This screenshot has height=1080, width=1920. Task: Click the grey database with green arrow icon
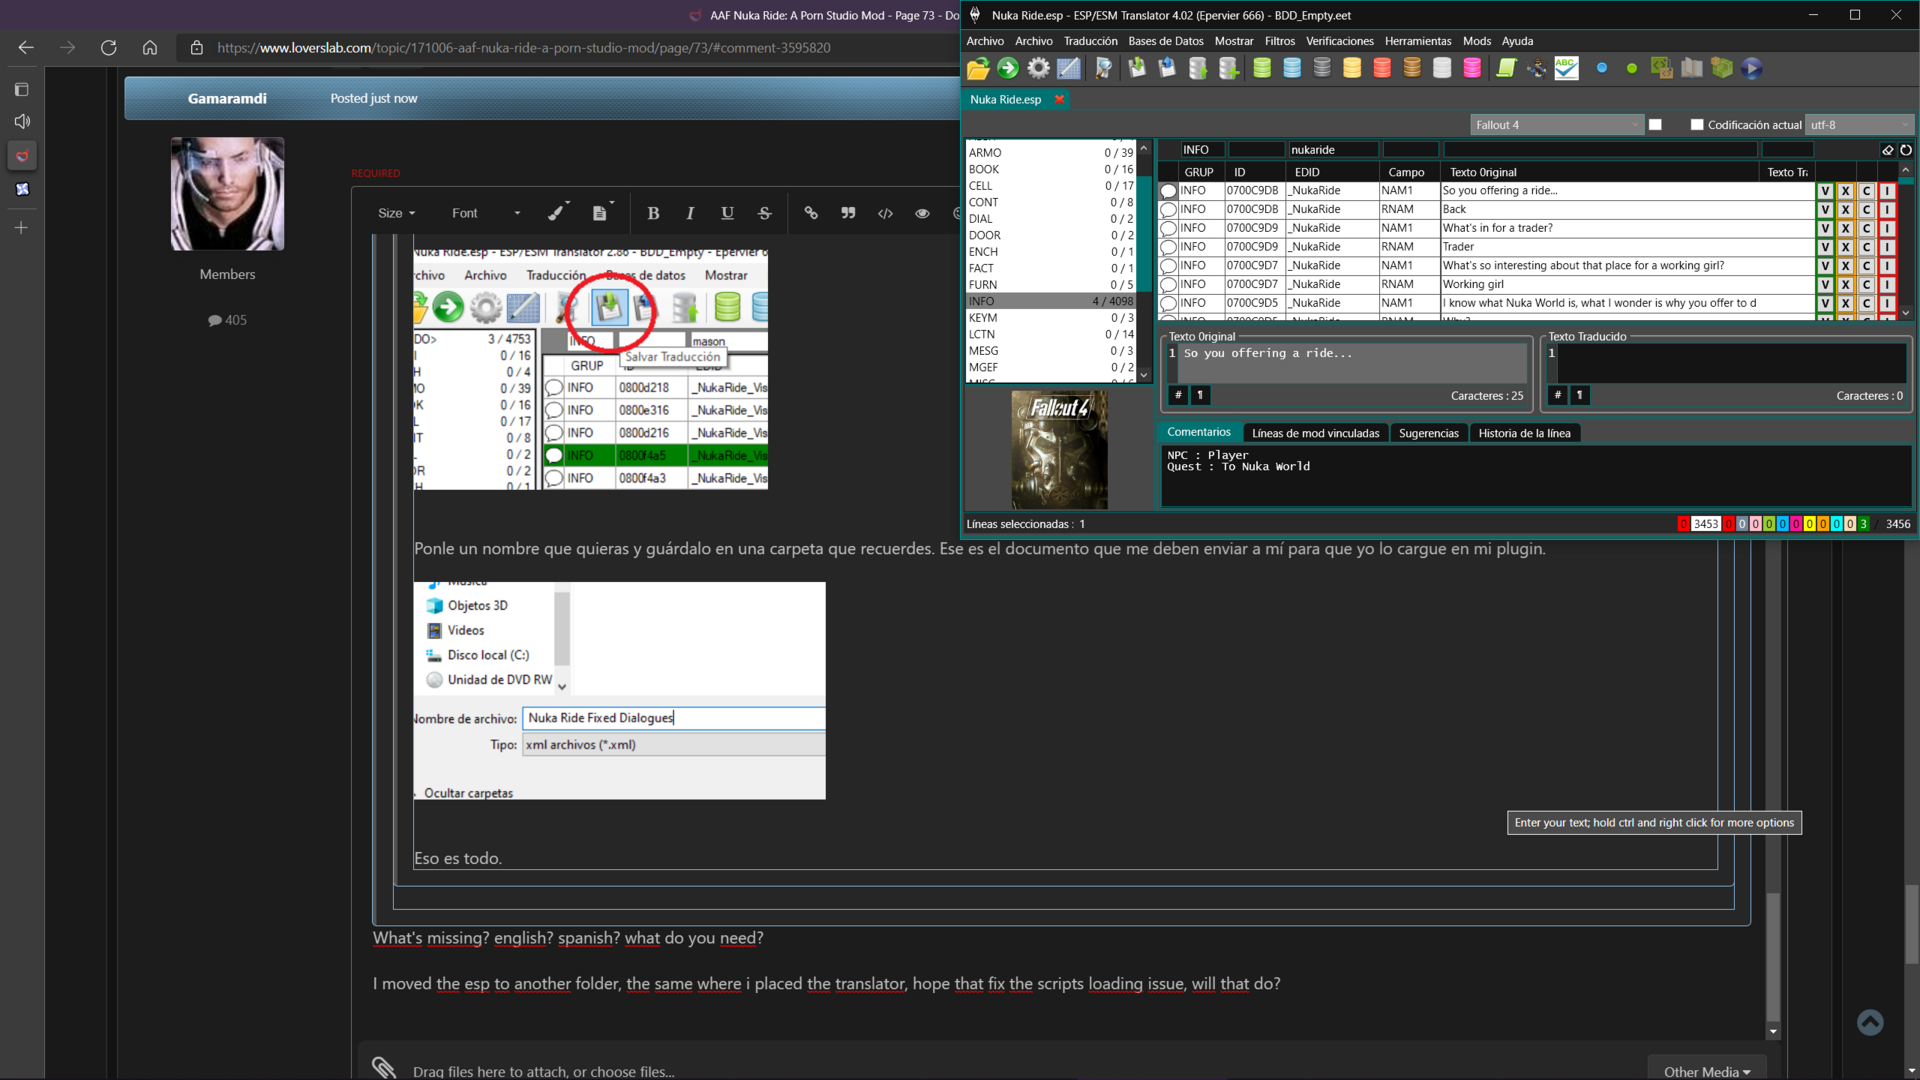[1198, 68]
